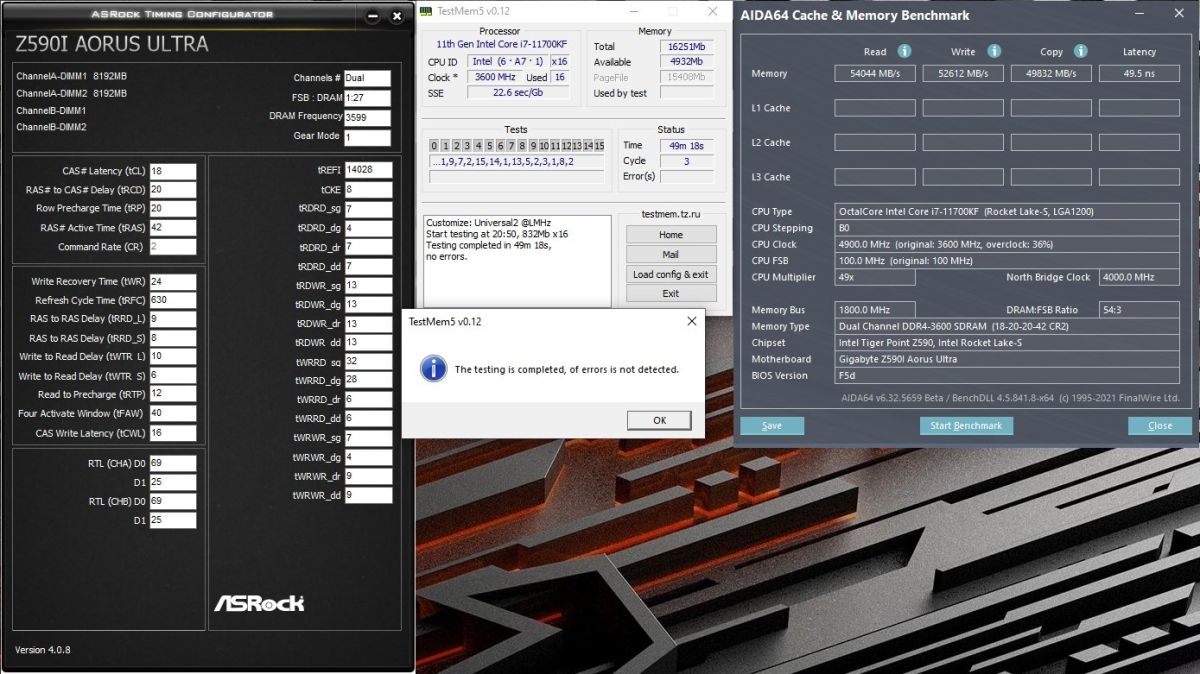
Task: Click the tRDRD_sg value field
Action: 368,209
